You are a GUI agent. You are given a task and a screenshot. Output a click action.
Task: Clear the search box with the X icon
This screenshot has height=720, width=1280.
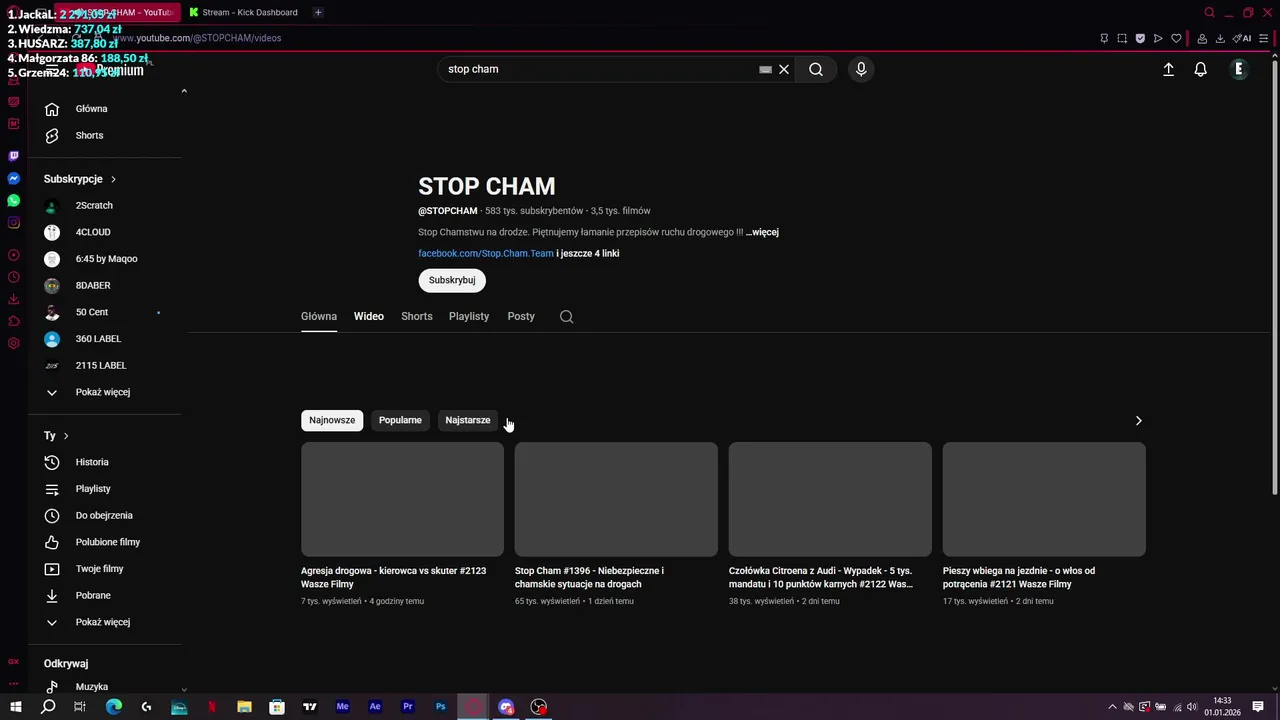784,69
